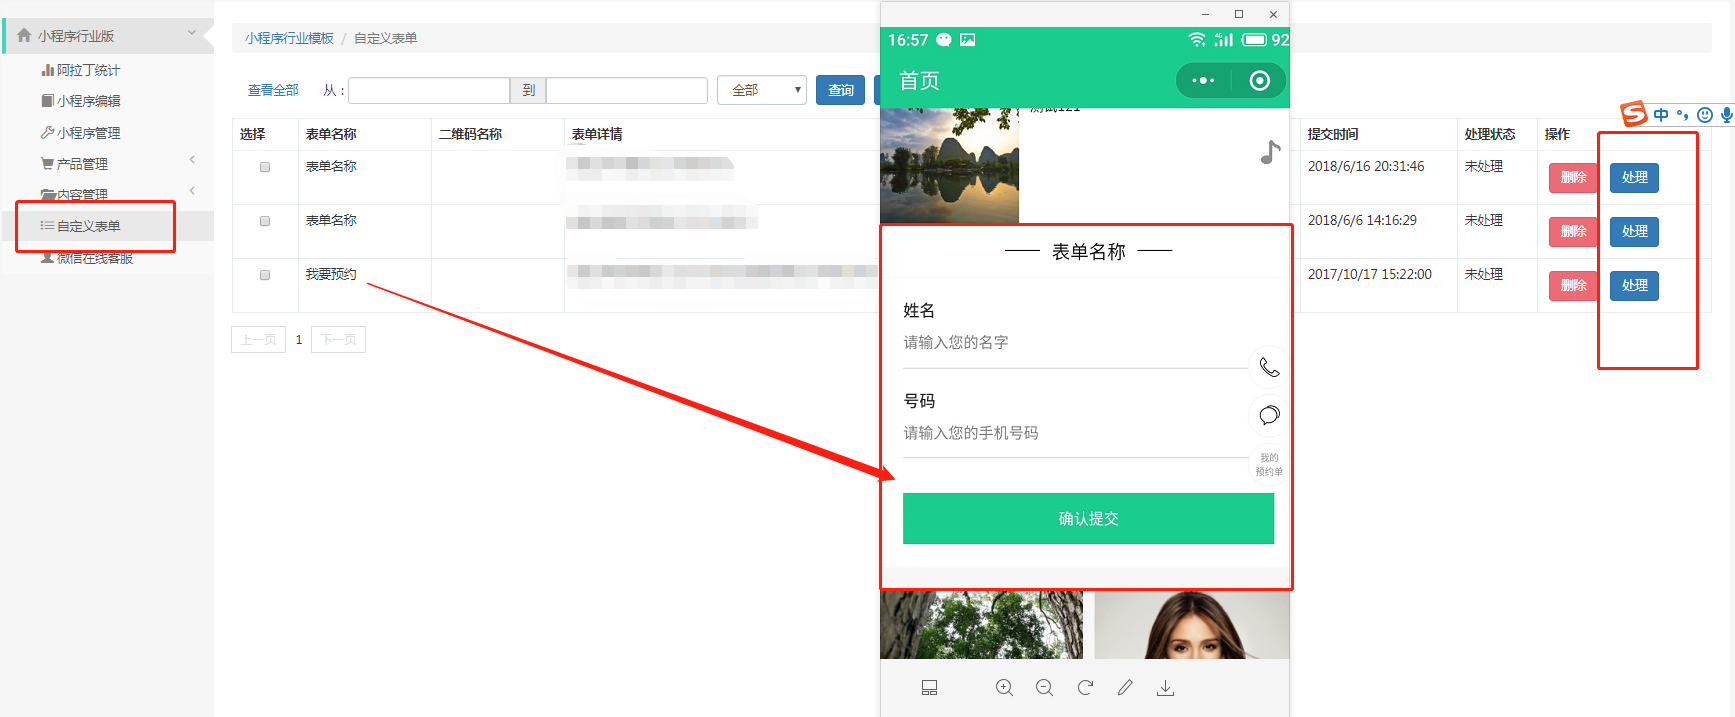Click the music note icon
Image resolution: width=1735 pixels, height=717 pixels.
[x=1270, y=152]
